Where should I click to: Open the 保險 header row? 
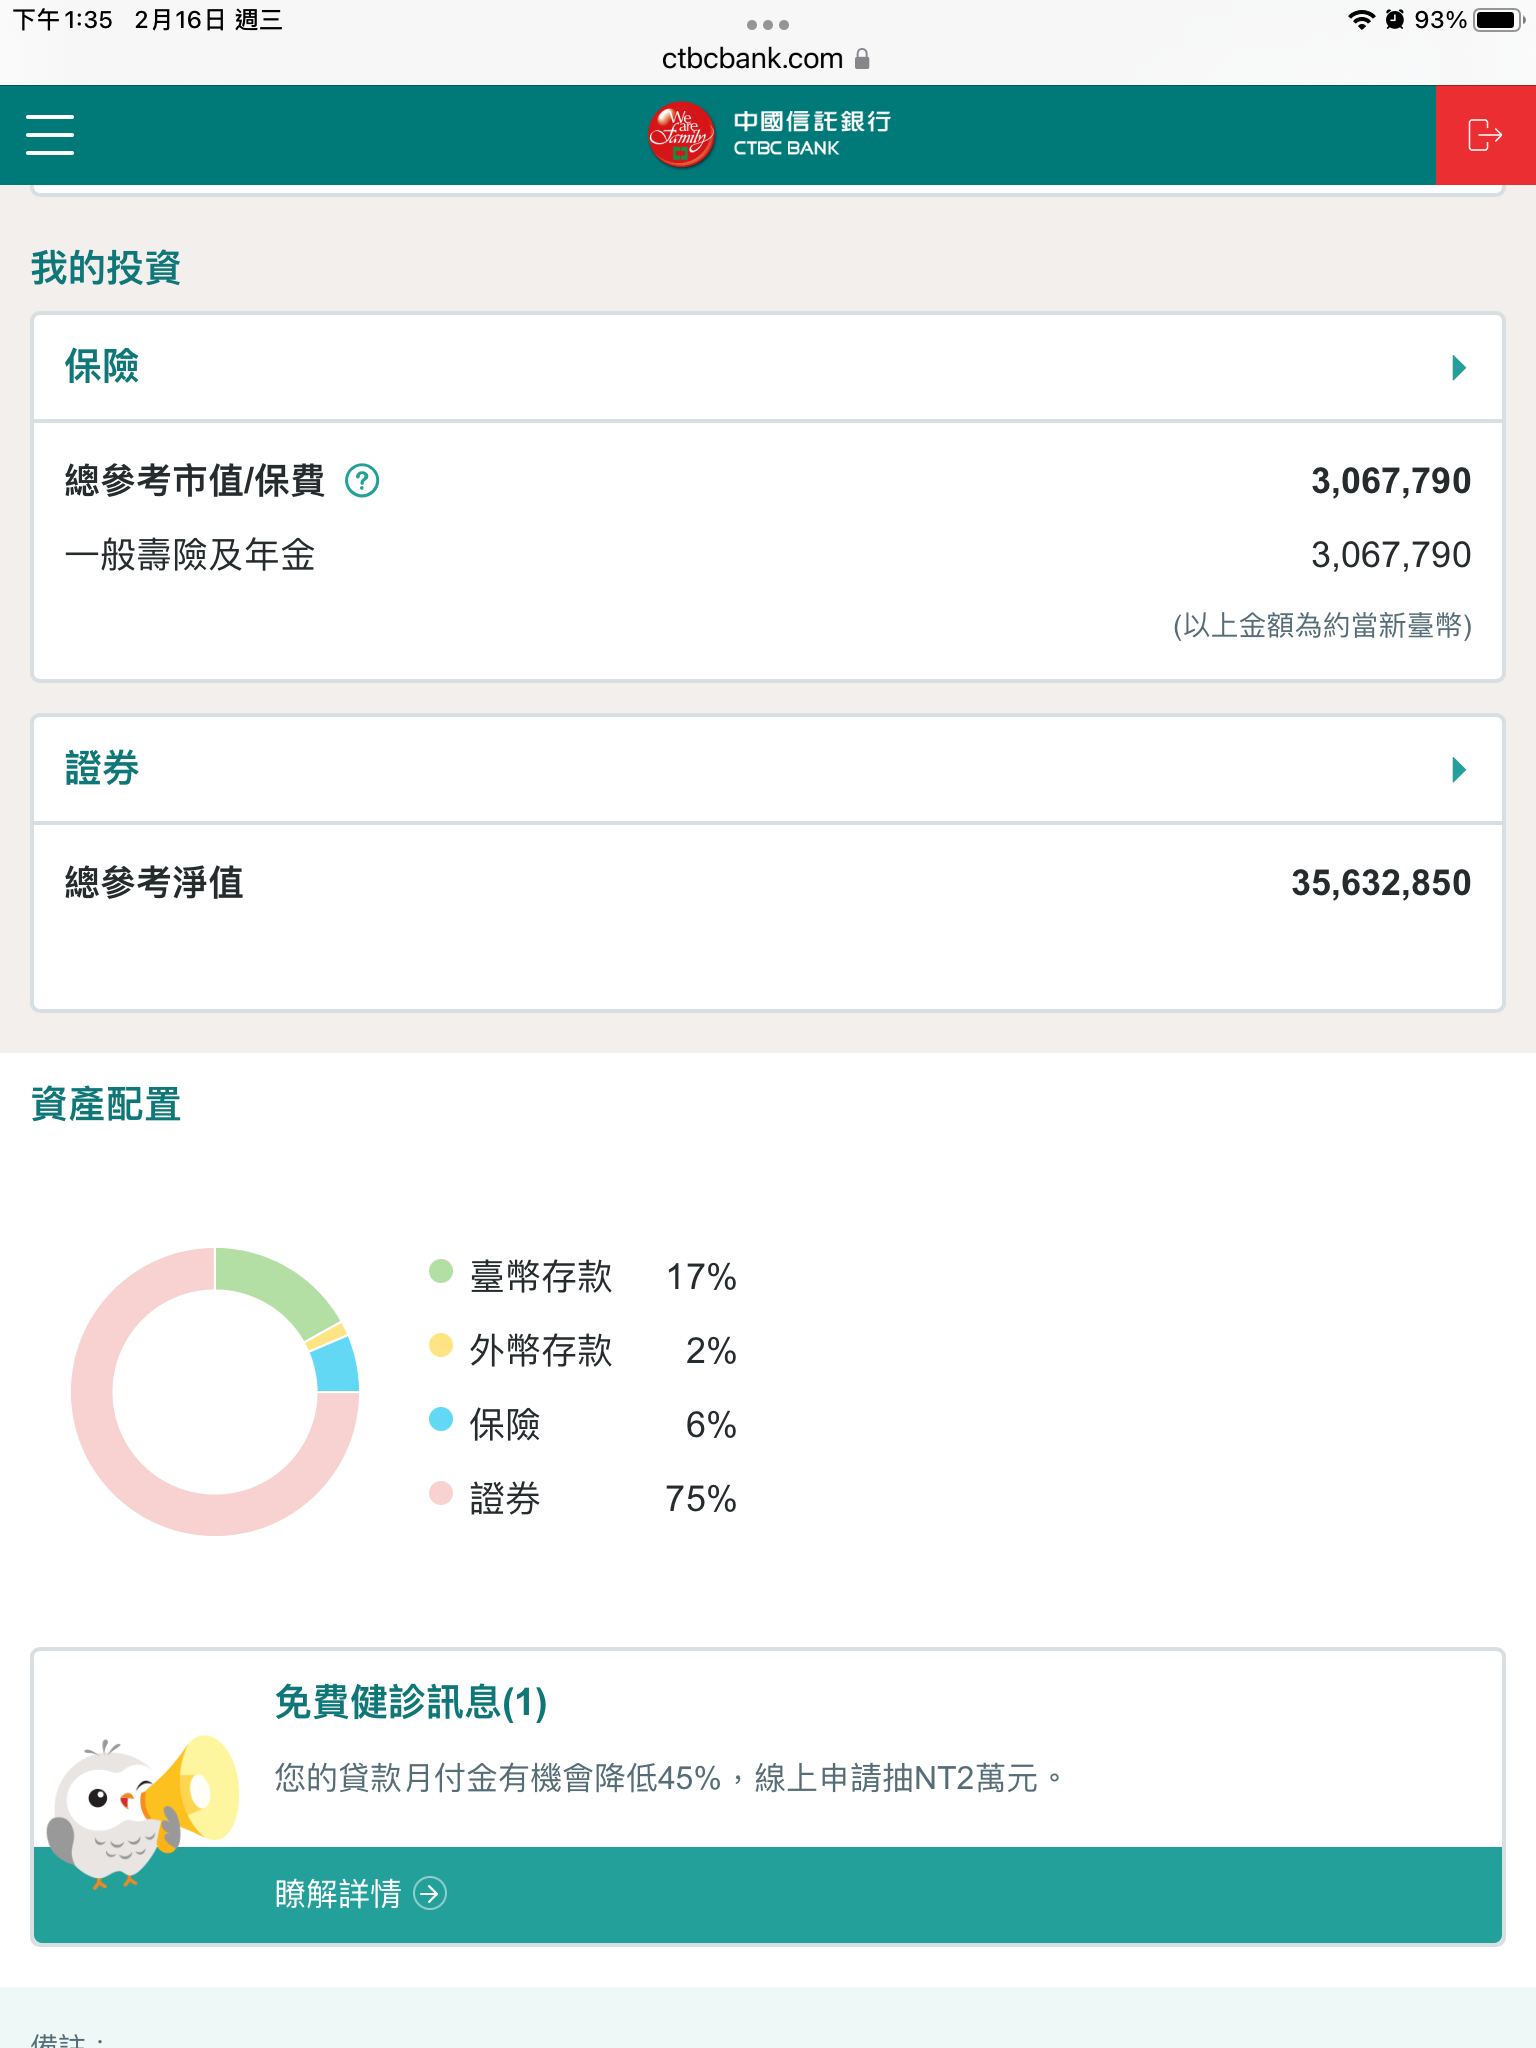pyautogui.click(x=768, y=368)
